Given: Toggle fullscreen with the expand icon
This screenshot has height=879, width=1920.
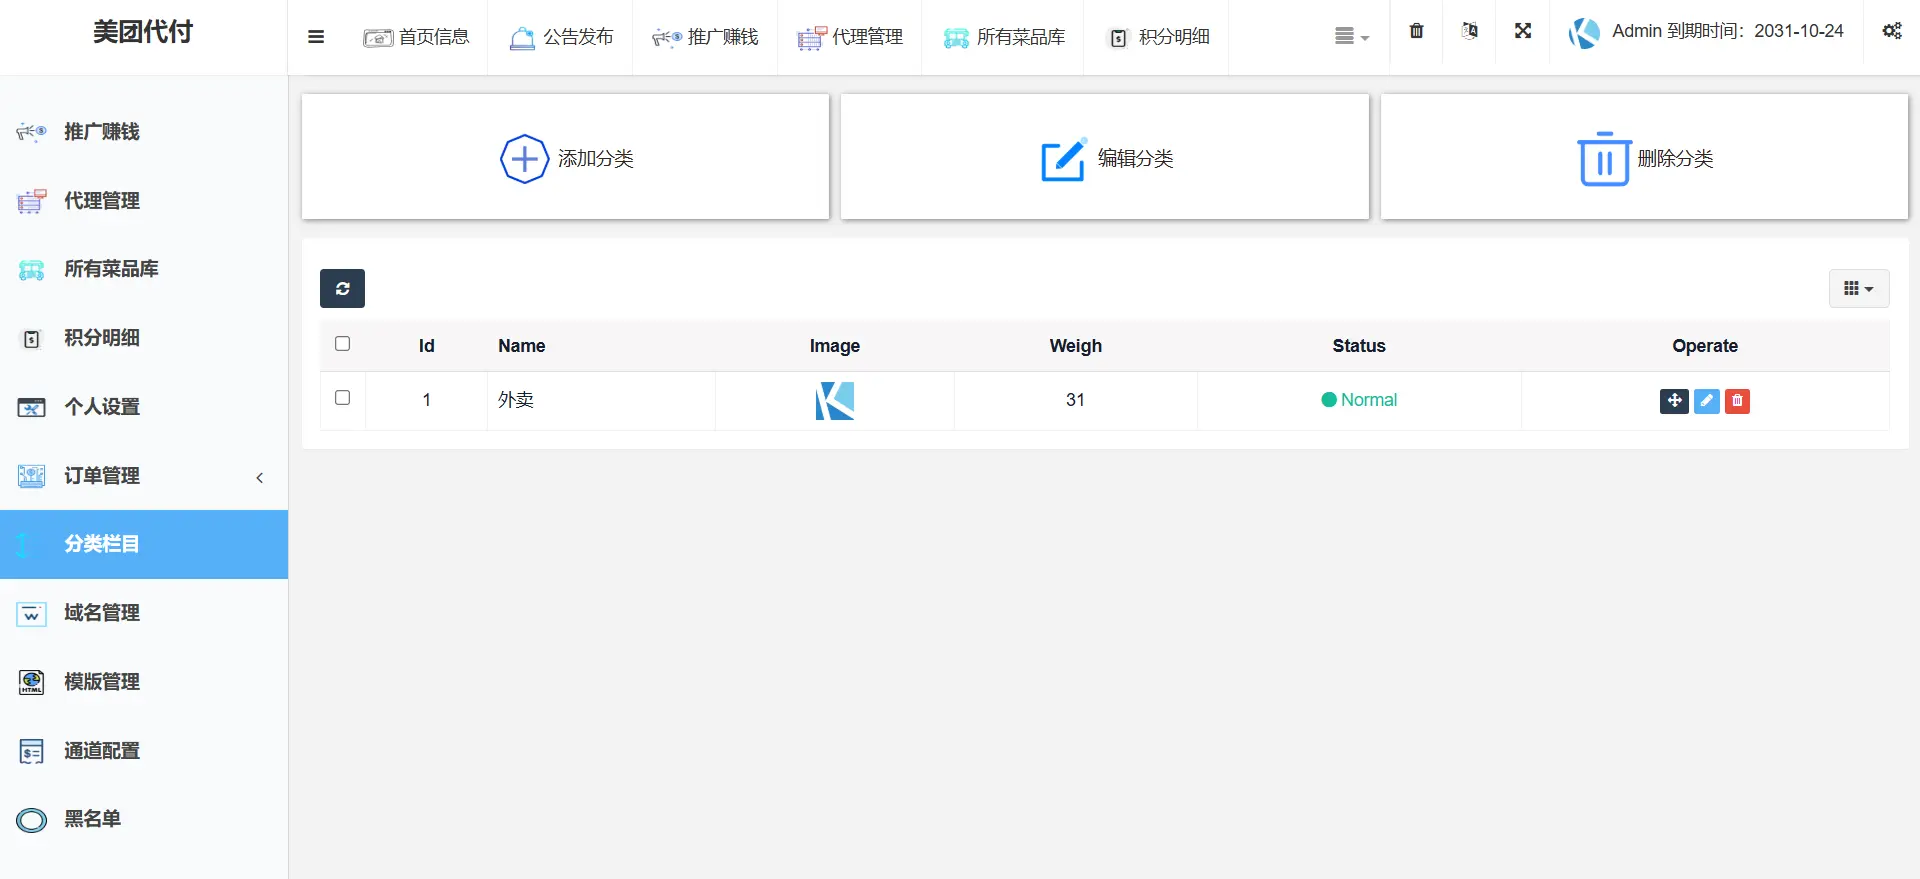Looking at the screenshot, I should 1523,31.
